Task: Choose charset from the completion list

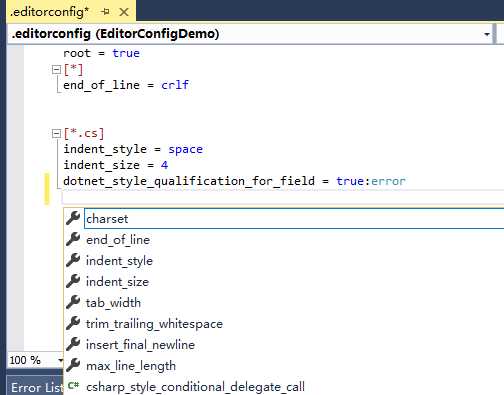Action: 294,219
